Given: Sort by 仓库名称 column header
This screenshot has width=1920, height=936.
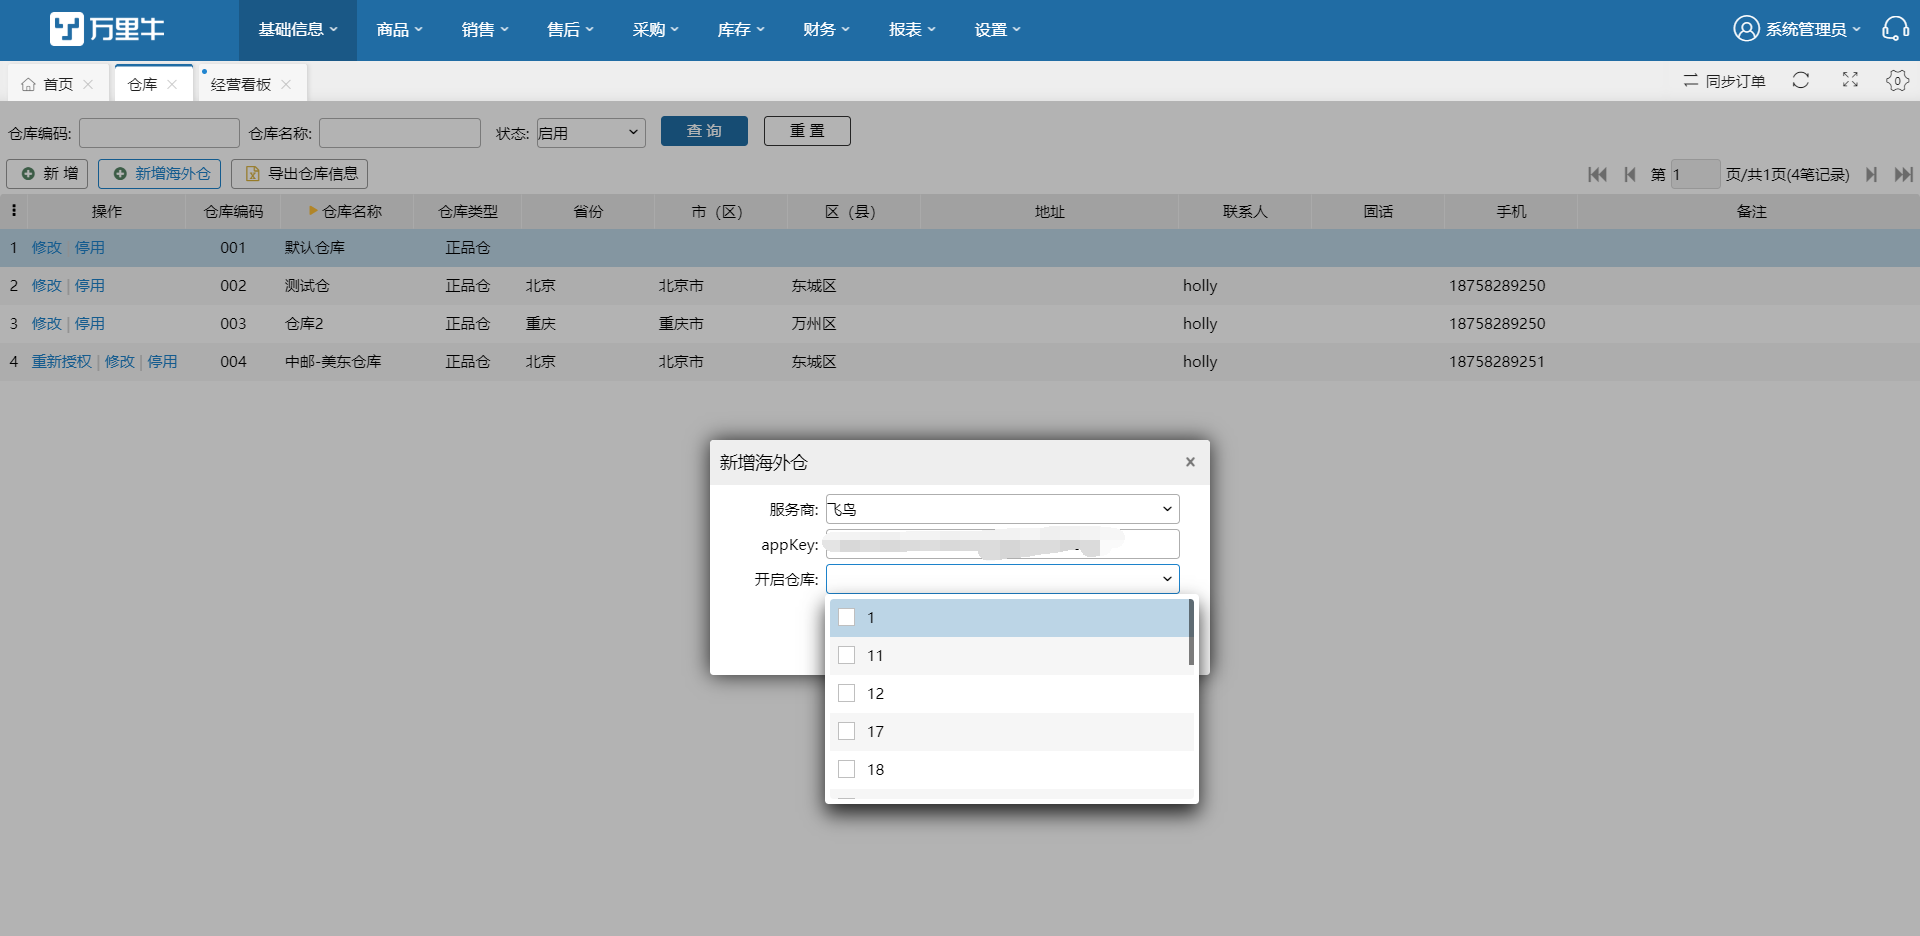Looking at the screenshot, I should 346,211.
